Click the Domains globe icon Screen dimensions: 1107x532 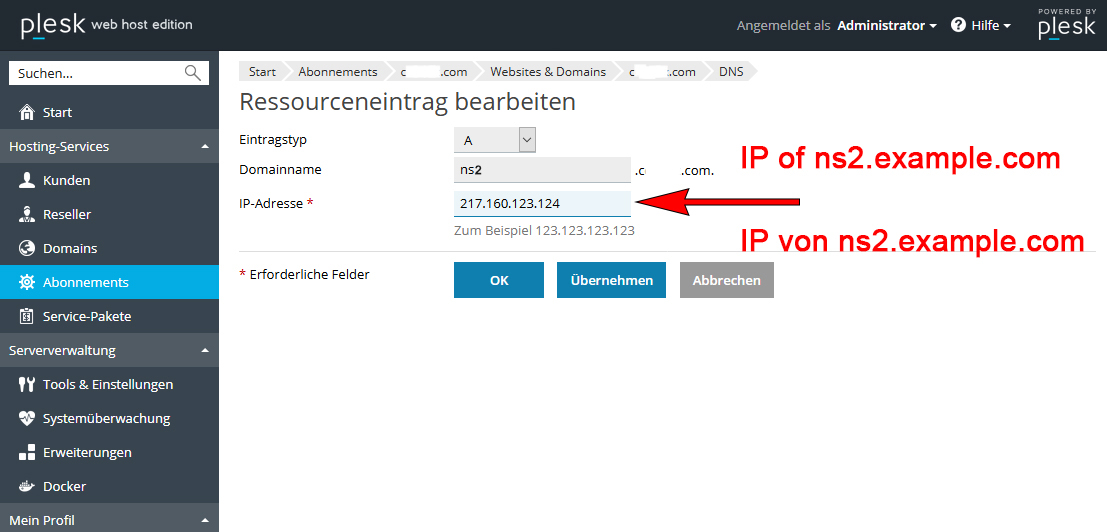[27, 248]
